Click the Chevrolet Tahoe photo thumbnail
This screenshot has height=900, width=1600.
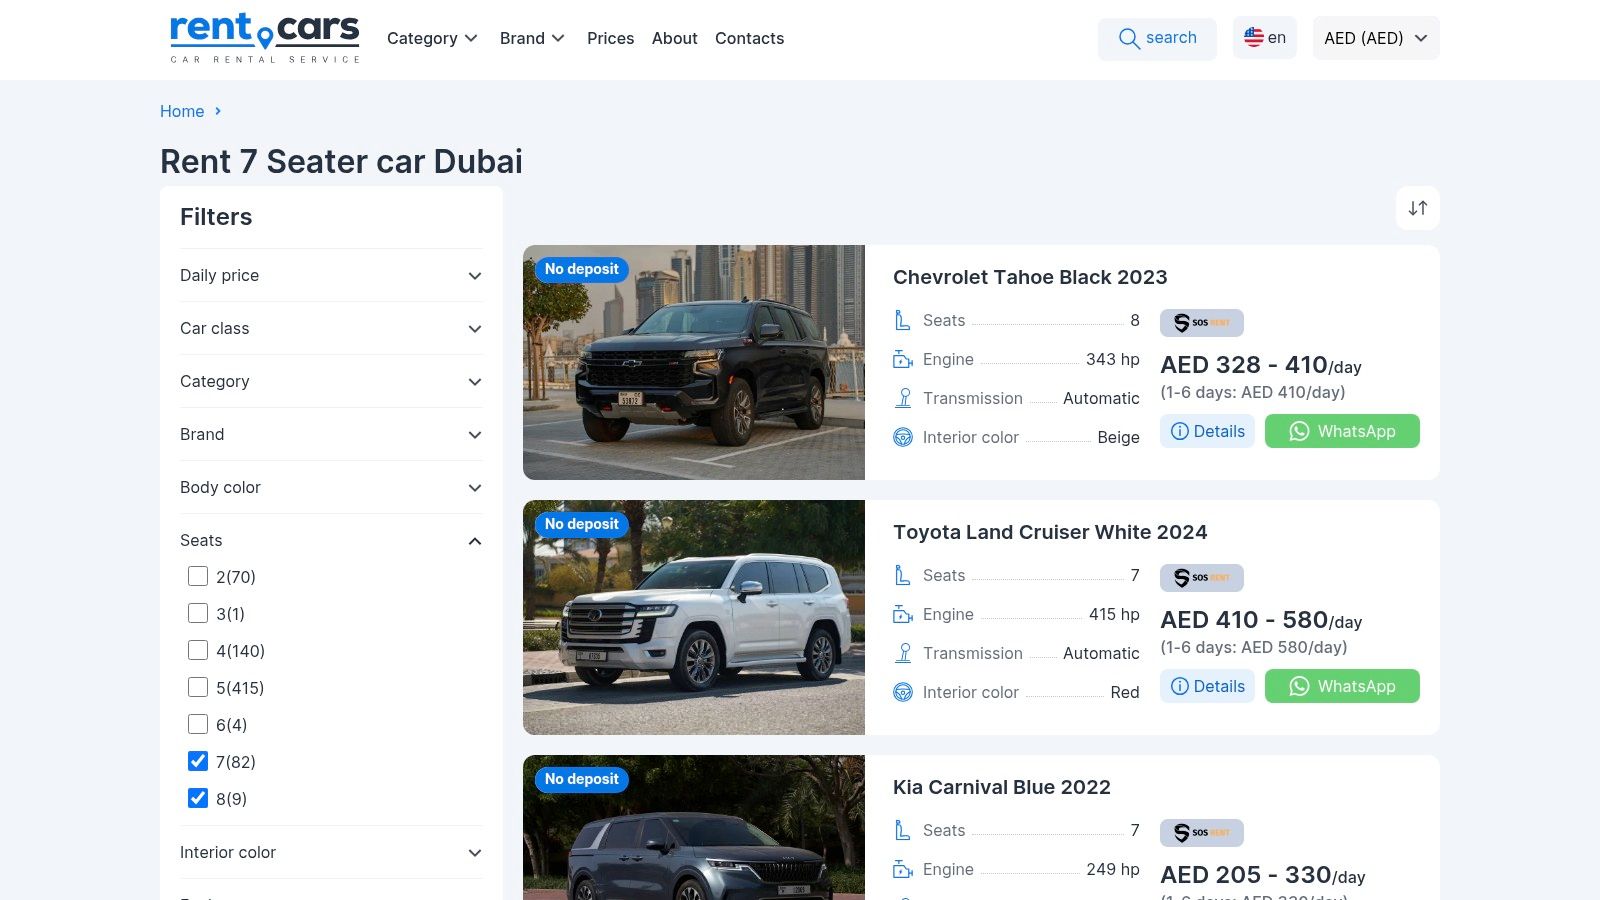(x=694, y=362)
